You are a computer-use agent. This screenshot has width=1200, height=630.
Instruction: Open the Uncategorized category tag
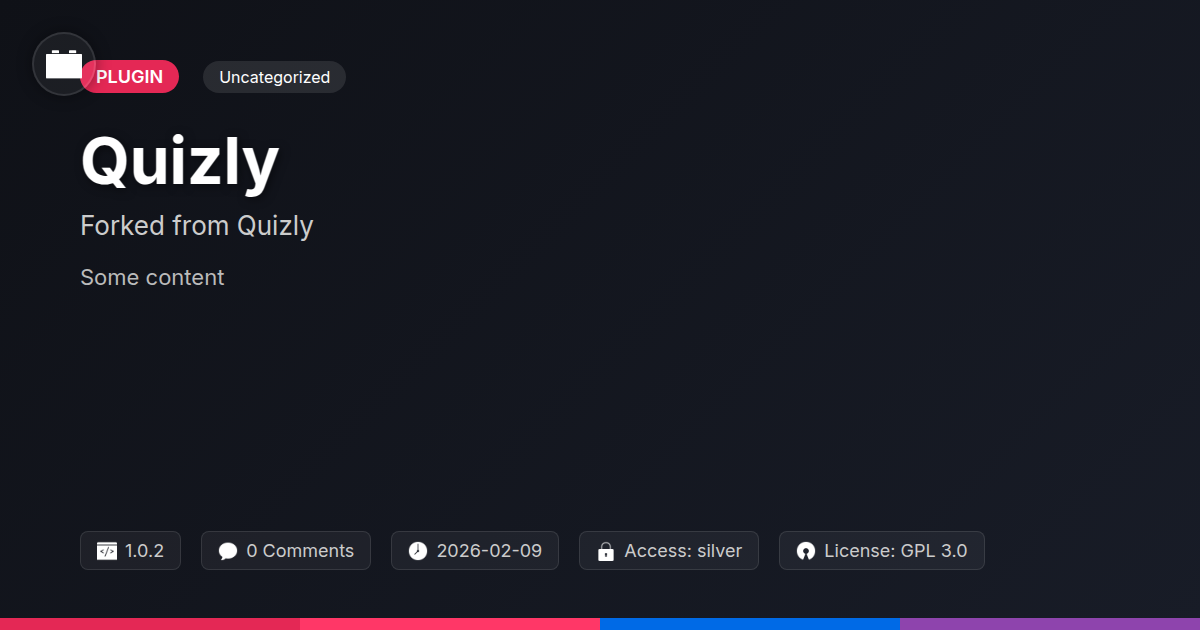click(274, 77)
